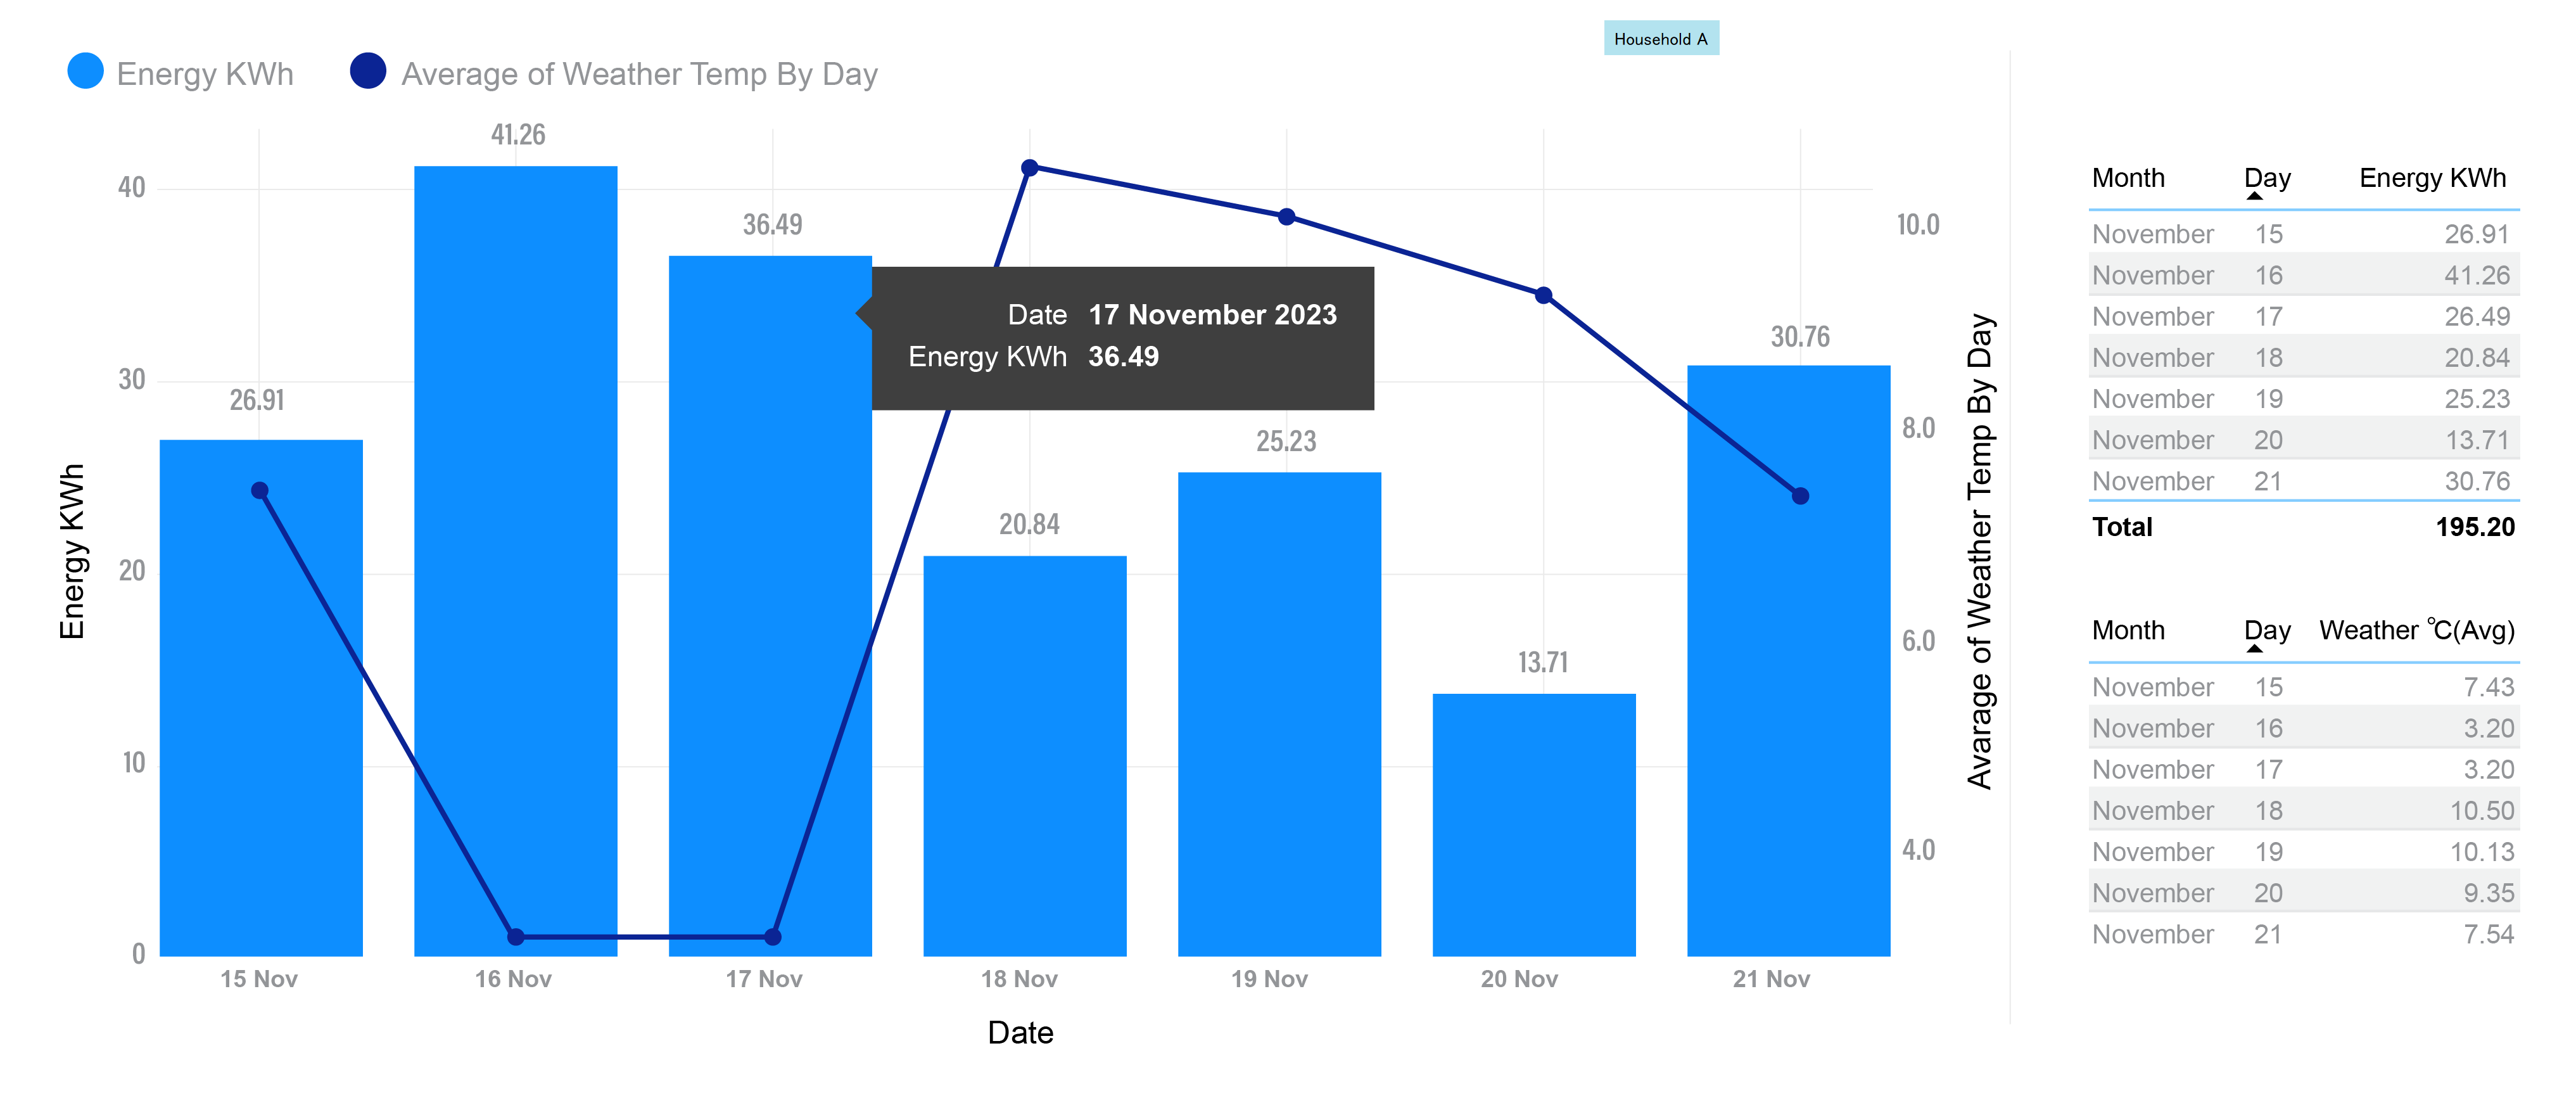Toggle Day sort arrow in Energy KWh table
The width and height of the screenshot is (2576, 1105).
click(x=2254, y=196)
